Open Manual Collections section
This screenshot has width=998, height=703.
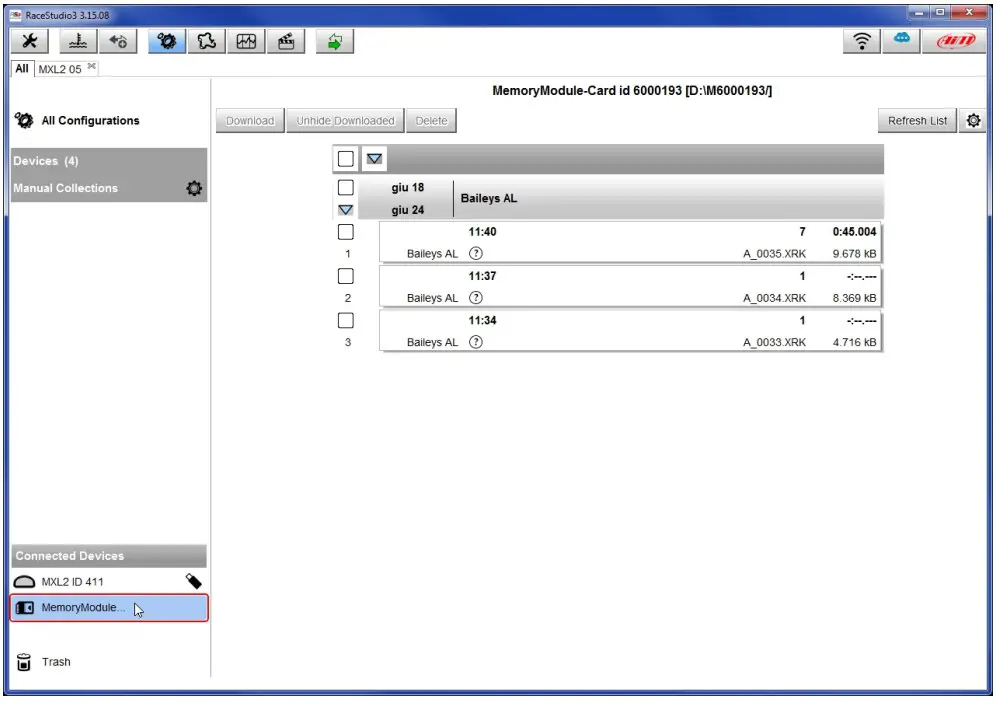(109, 188)
